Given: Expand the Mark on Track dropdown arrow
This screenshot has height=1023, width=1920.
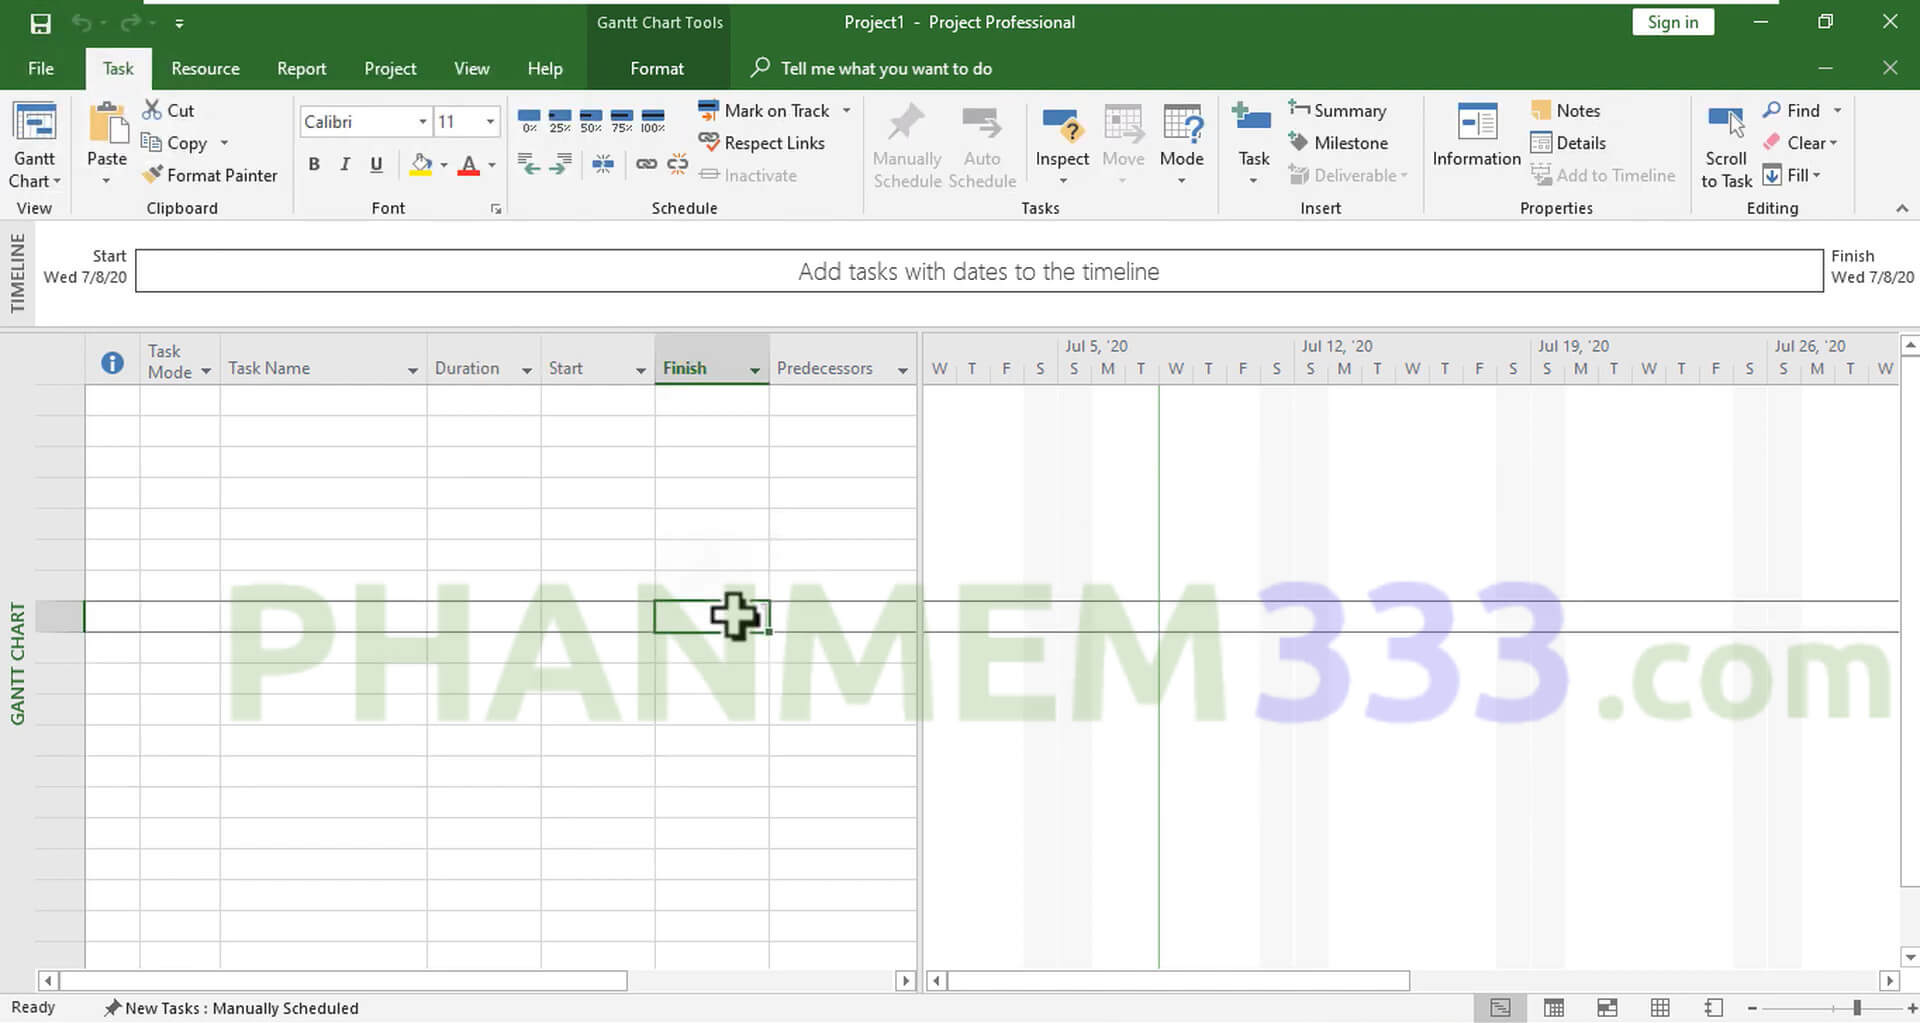Looking at the screenshot, I should (x=846, y=110).
